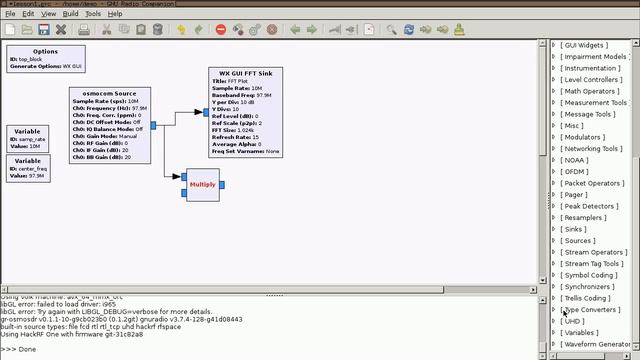This screenshot has width=640, height=360.
Task: Click the Paste clipboard icon
Action: [141, 29]
